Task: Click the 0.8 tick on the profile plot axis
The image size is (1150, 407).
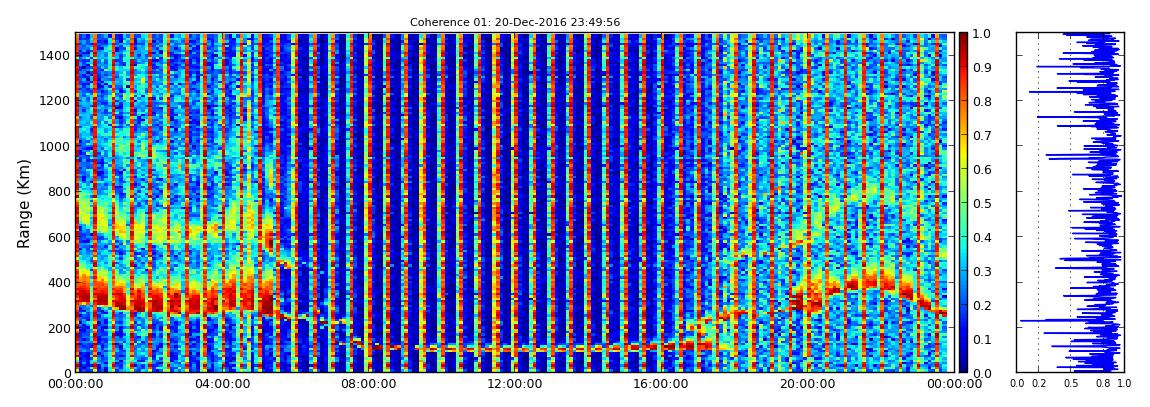Action: tap(1103, 384)
